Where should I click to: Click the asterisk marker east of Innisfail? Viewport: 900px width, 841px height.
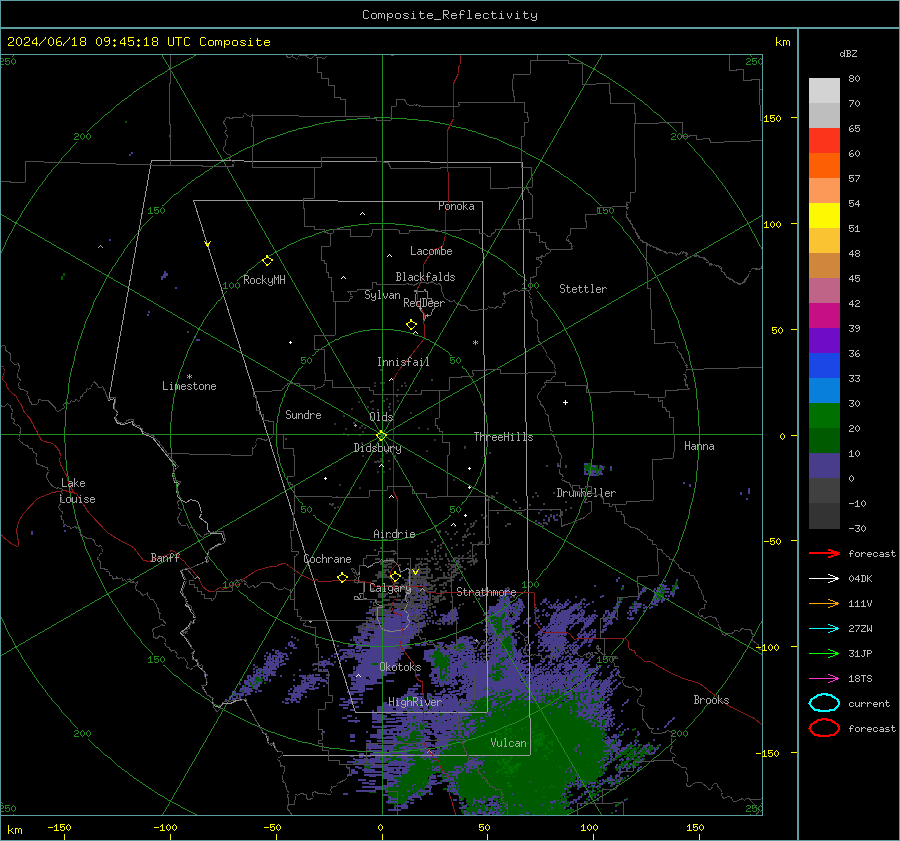tap(475, 343)
